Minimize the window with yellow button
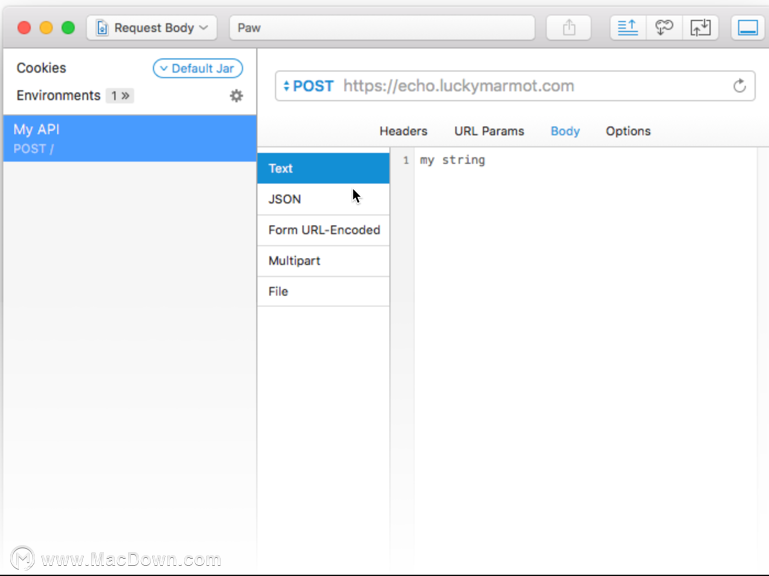This screenshot has width=769, height=576. (x=46, y=27)
